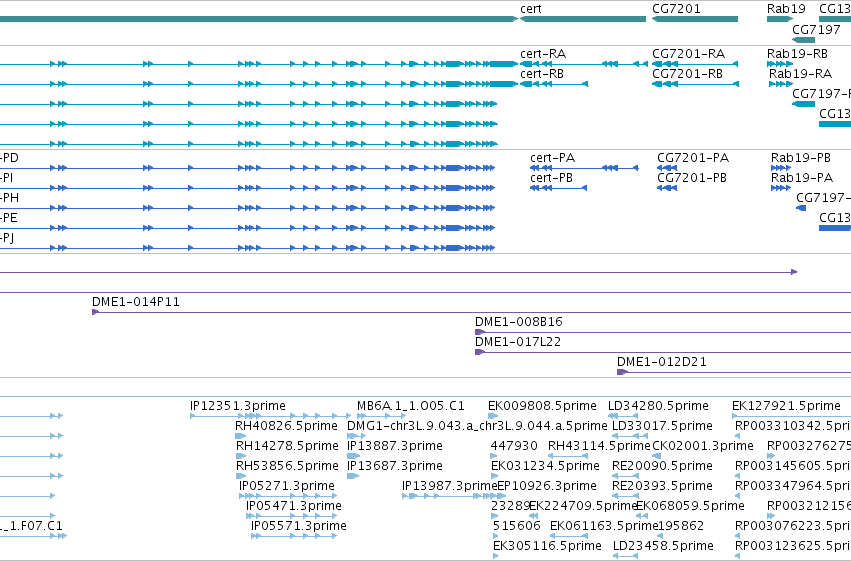The width and height of the screenshot is (851, 561).
Task: Select the DME1-017L22 BAC label
Action: pos(518,342)
